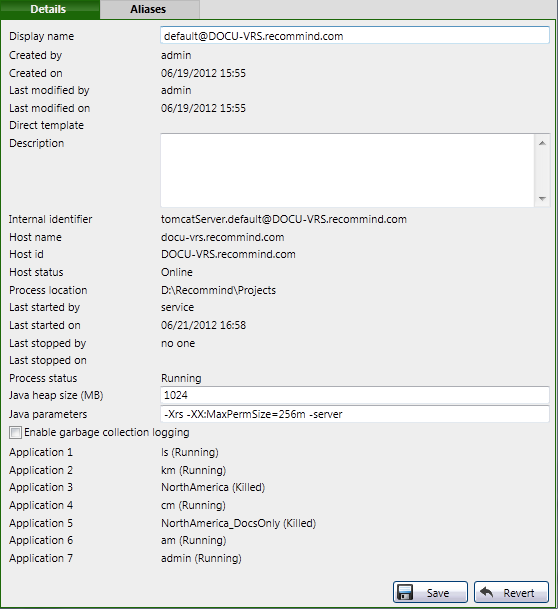Click the Description scrollbar up arrow
558x609 pixels.
(542, 143)
